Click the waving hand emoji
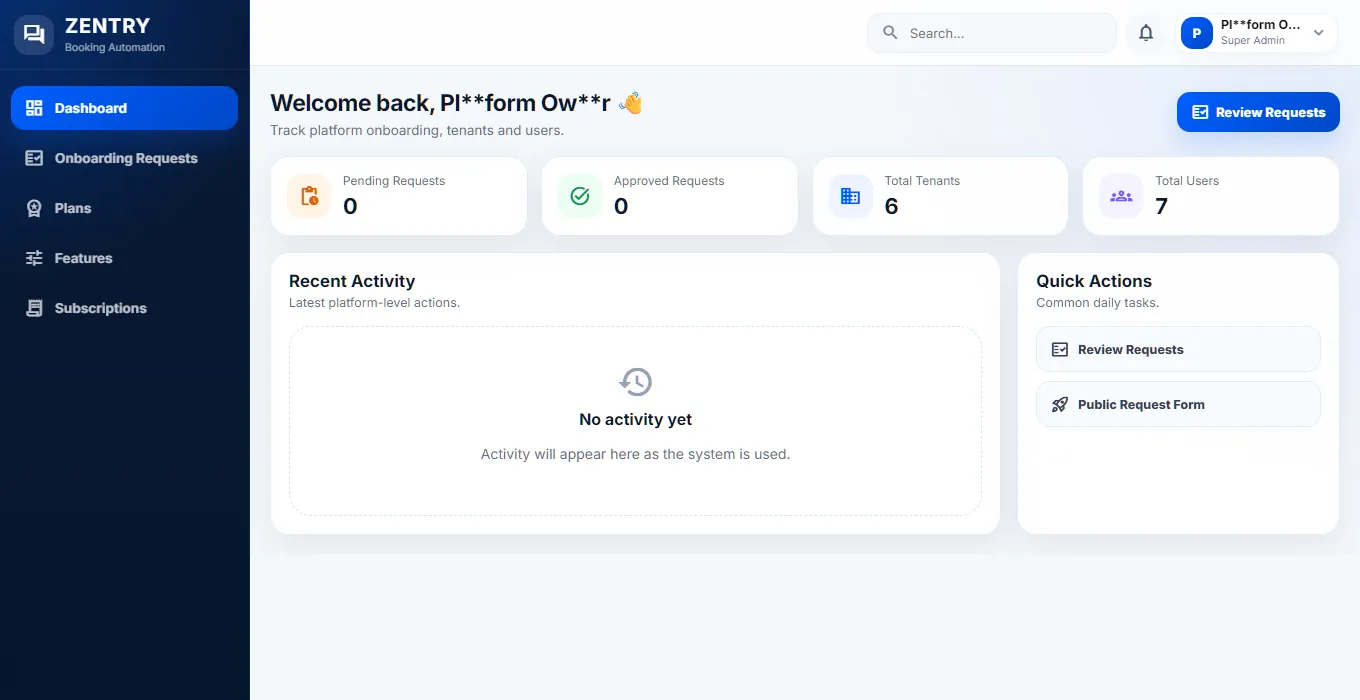 (x=630, y=103)
